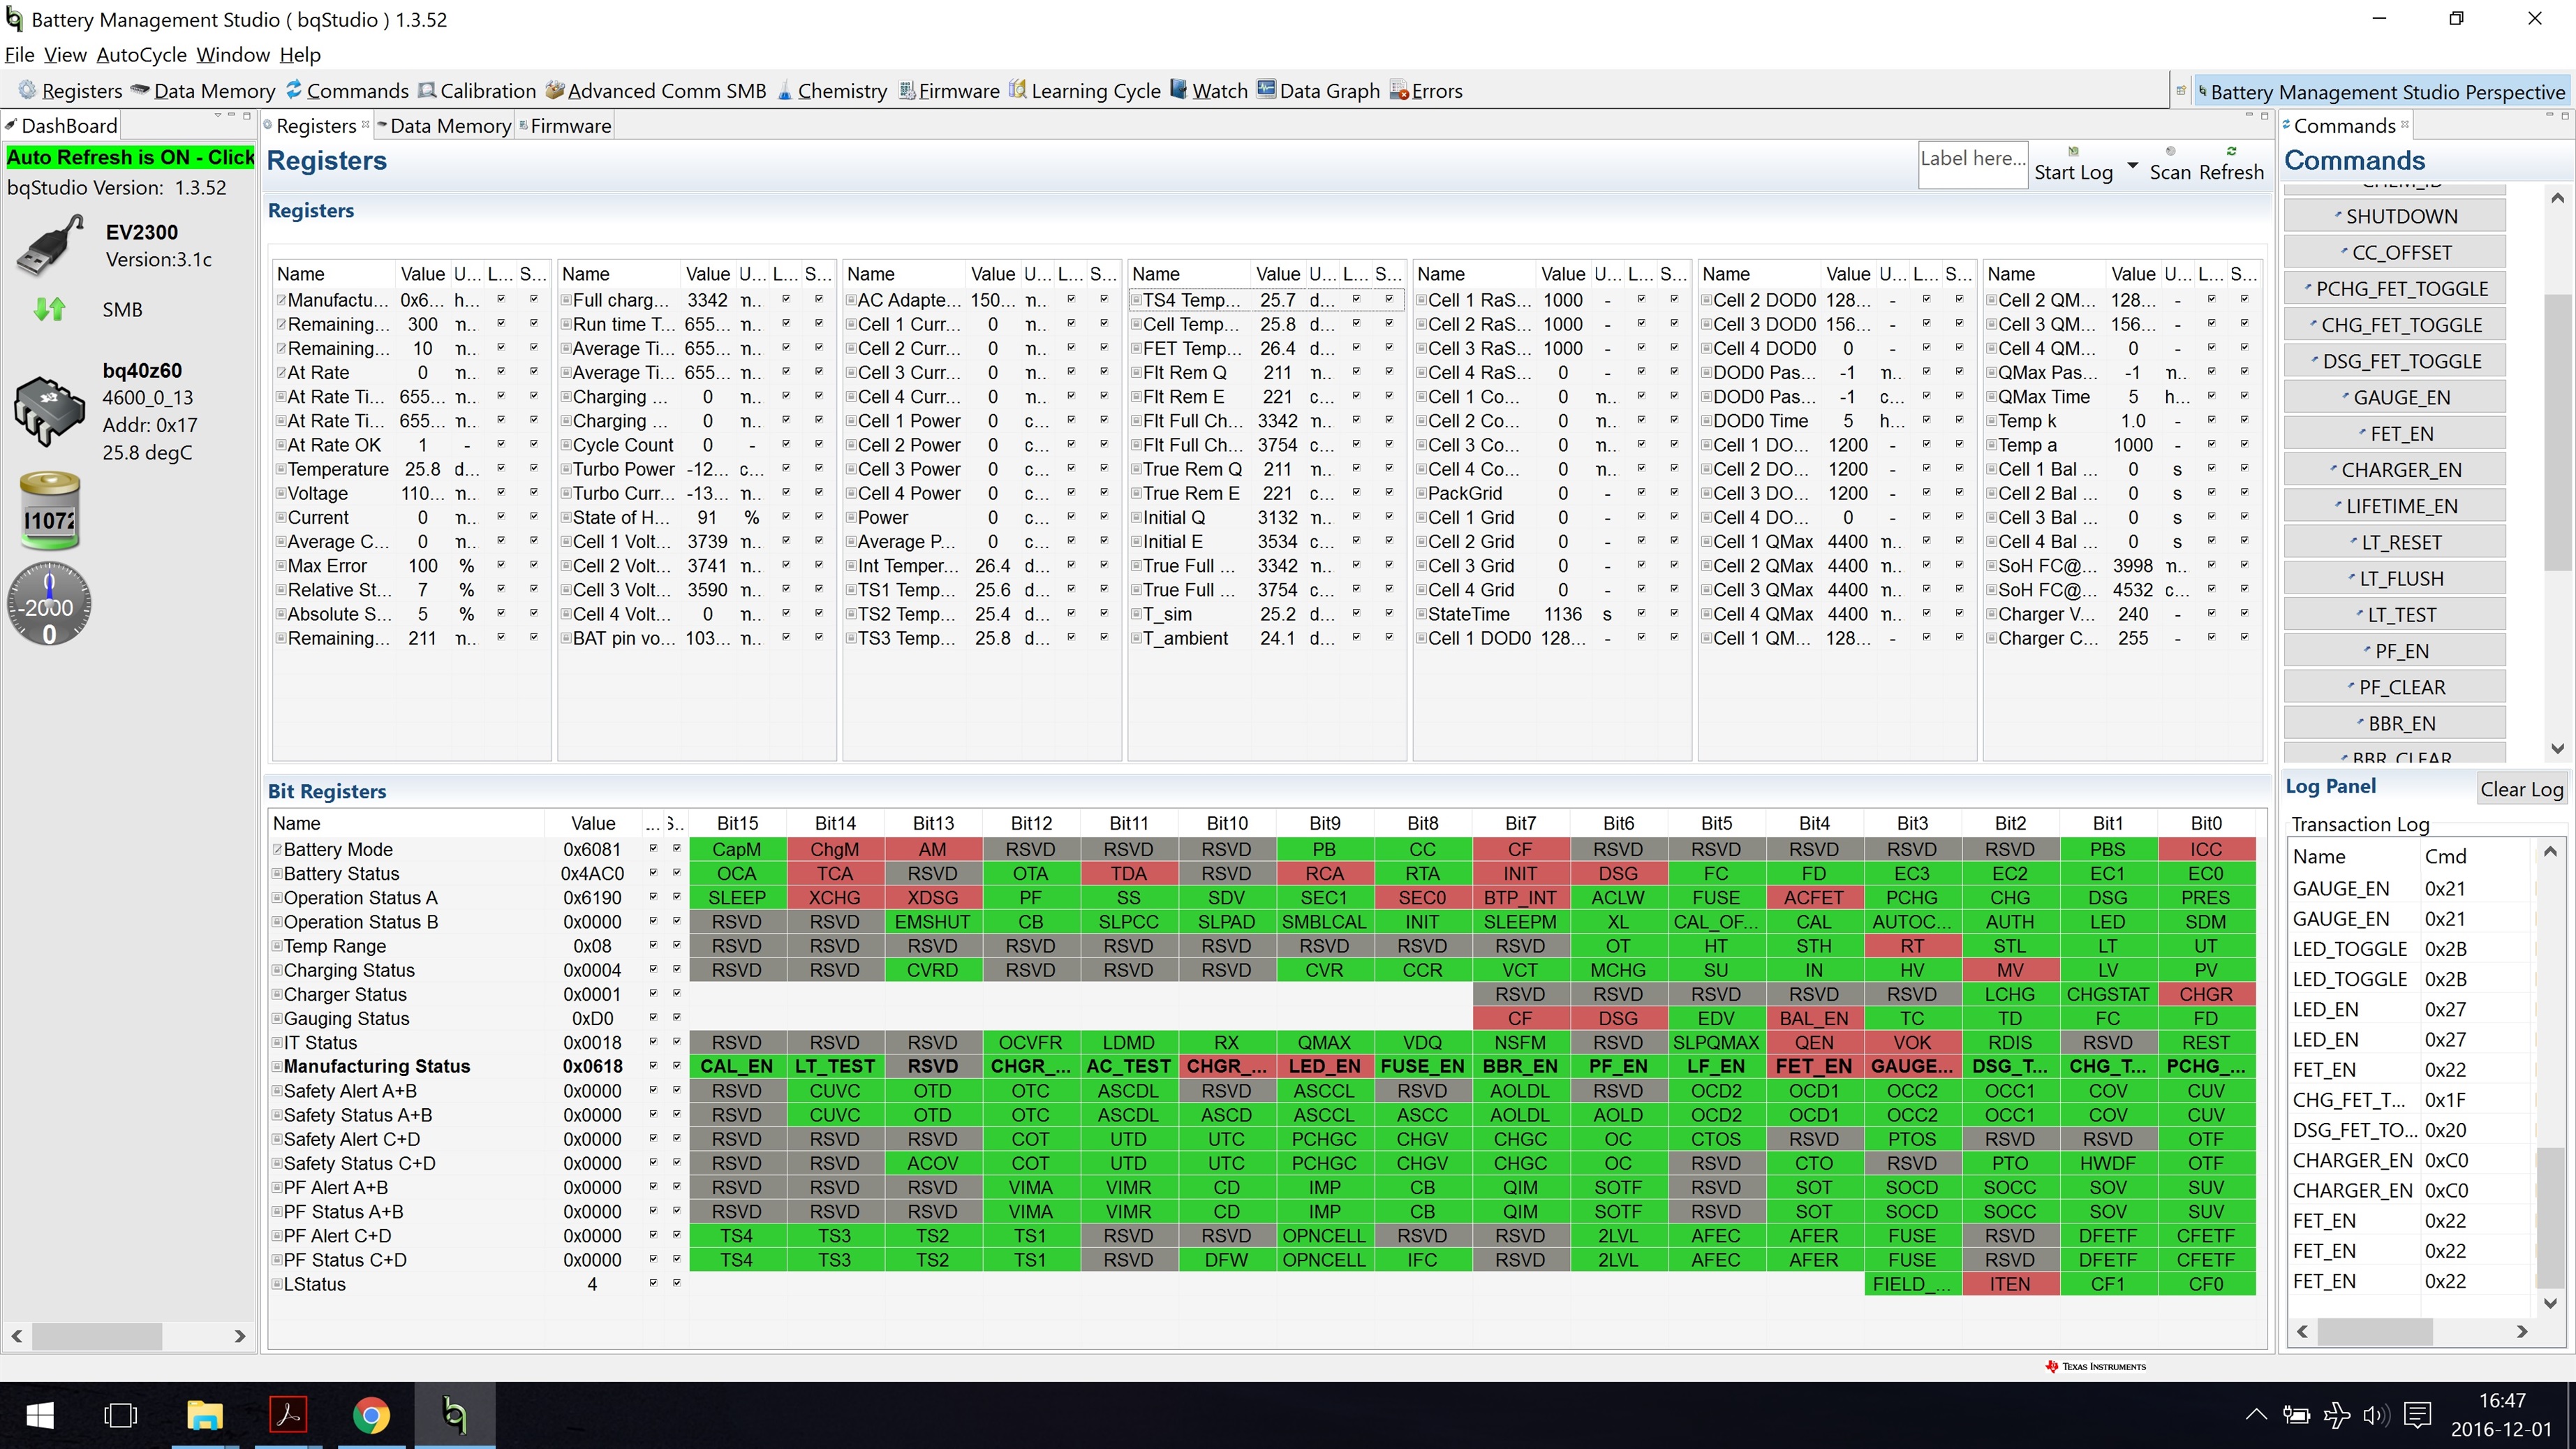Show hidden system tray icons chevron
The image size is (2576, 1449).
pyautogui.click(x=2256, y=1415)
